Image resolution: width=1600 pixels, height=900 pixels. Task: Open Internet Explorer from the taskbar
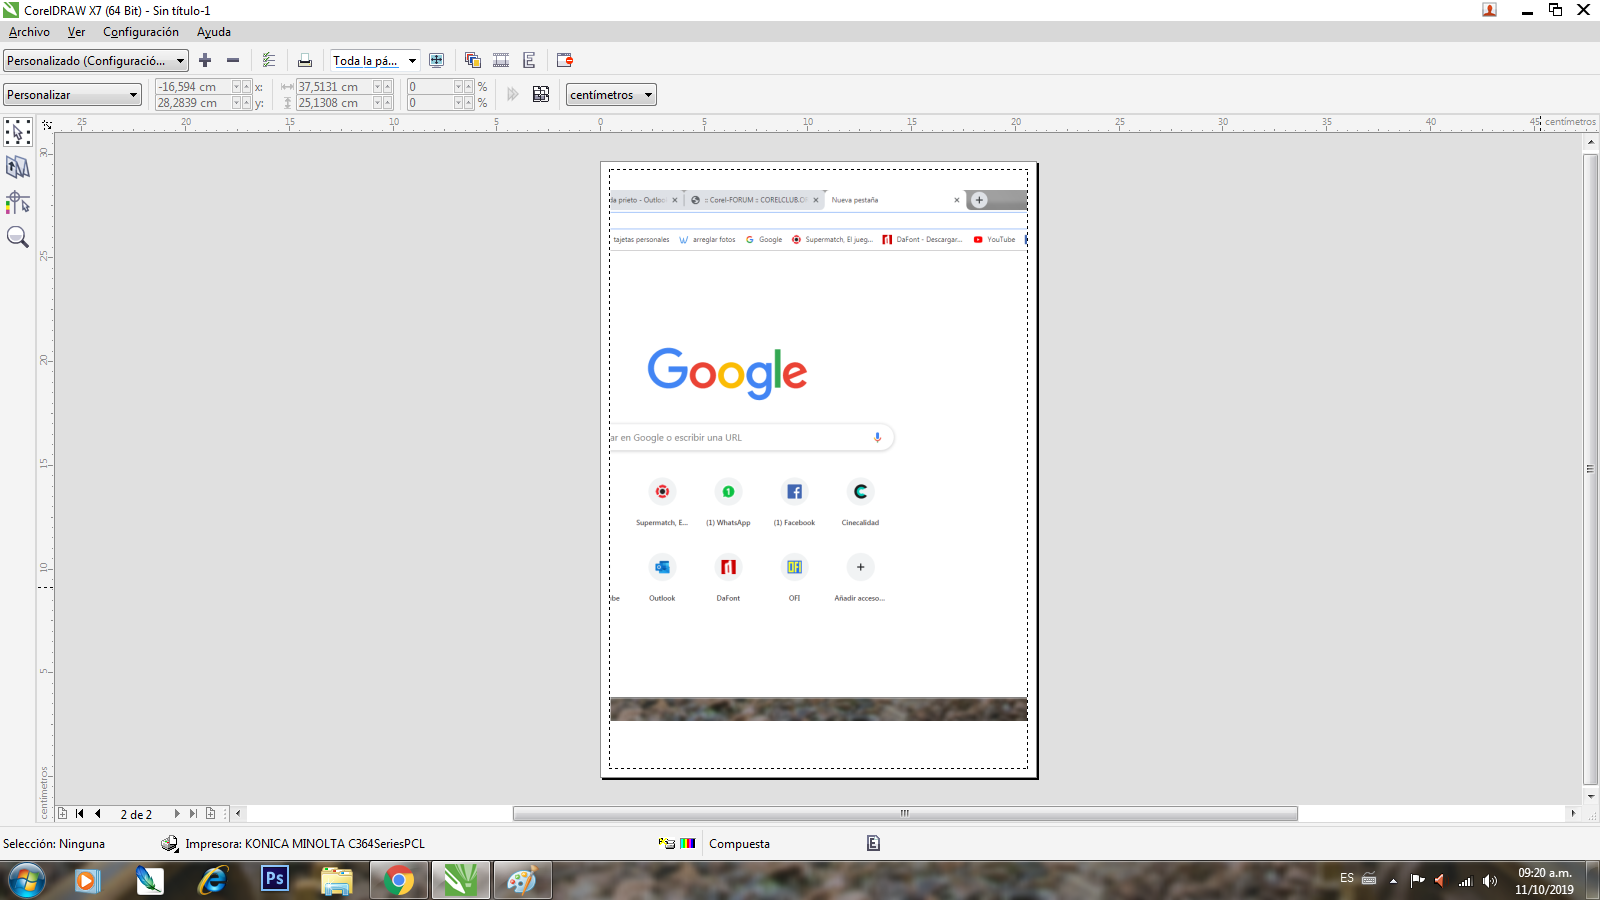pyautogui.click(x=212, y=881)
